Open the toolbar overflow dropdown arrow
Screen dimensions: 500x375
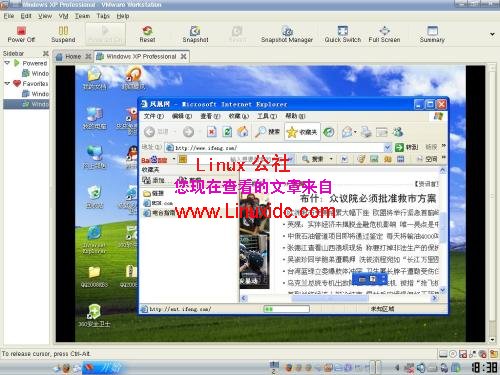492,34
